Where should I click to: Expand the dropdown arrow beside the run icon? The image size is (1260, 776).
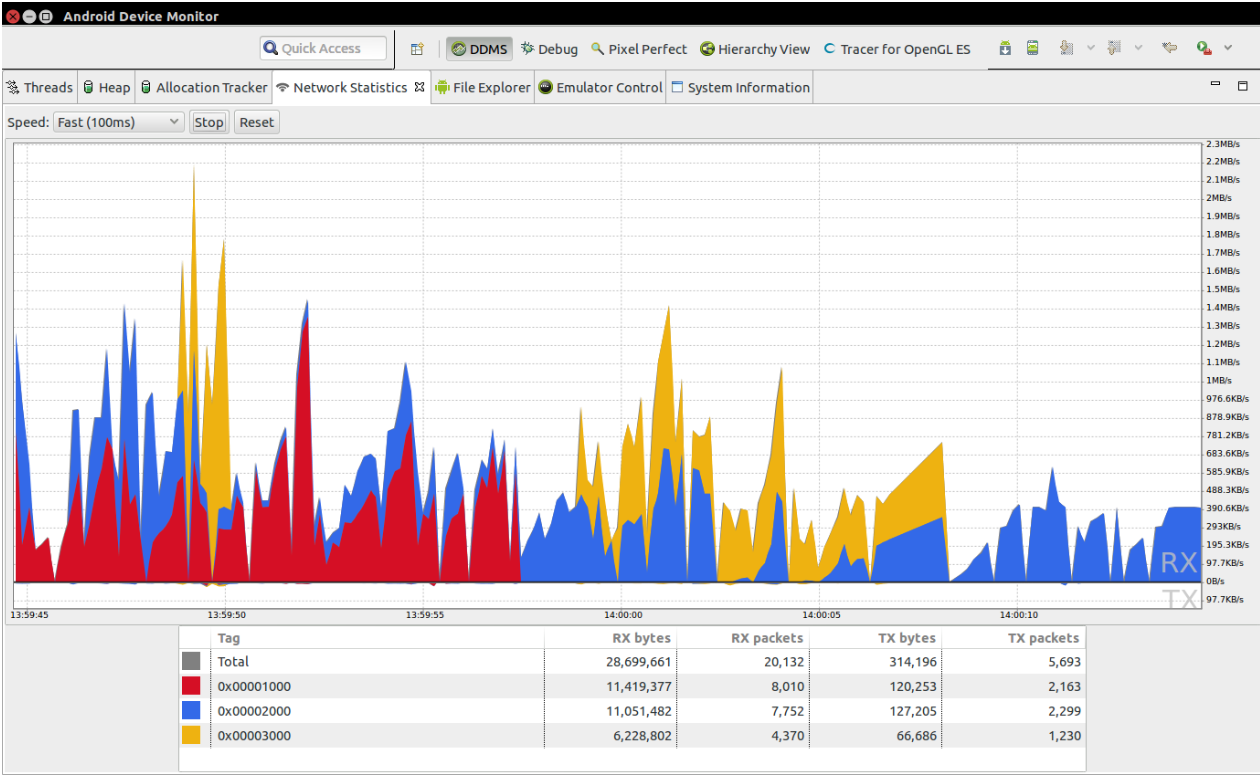(1229, 48)
